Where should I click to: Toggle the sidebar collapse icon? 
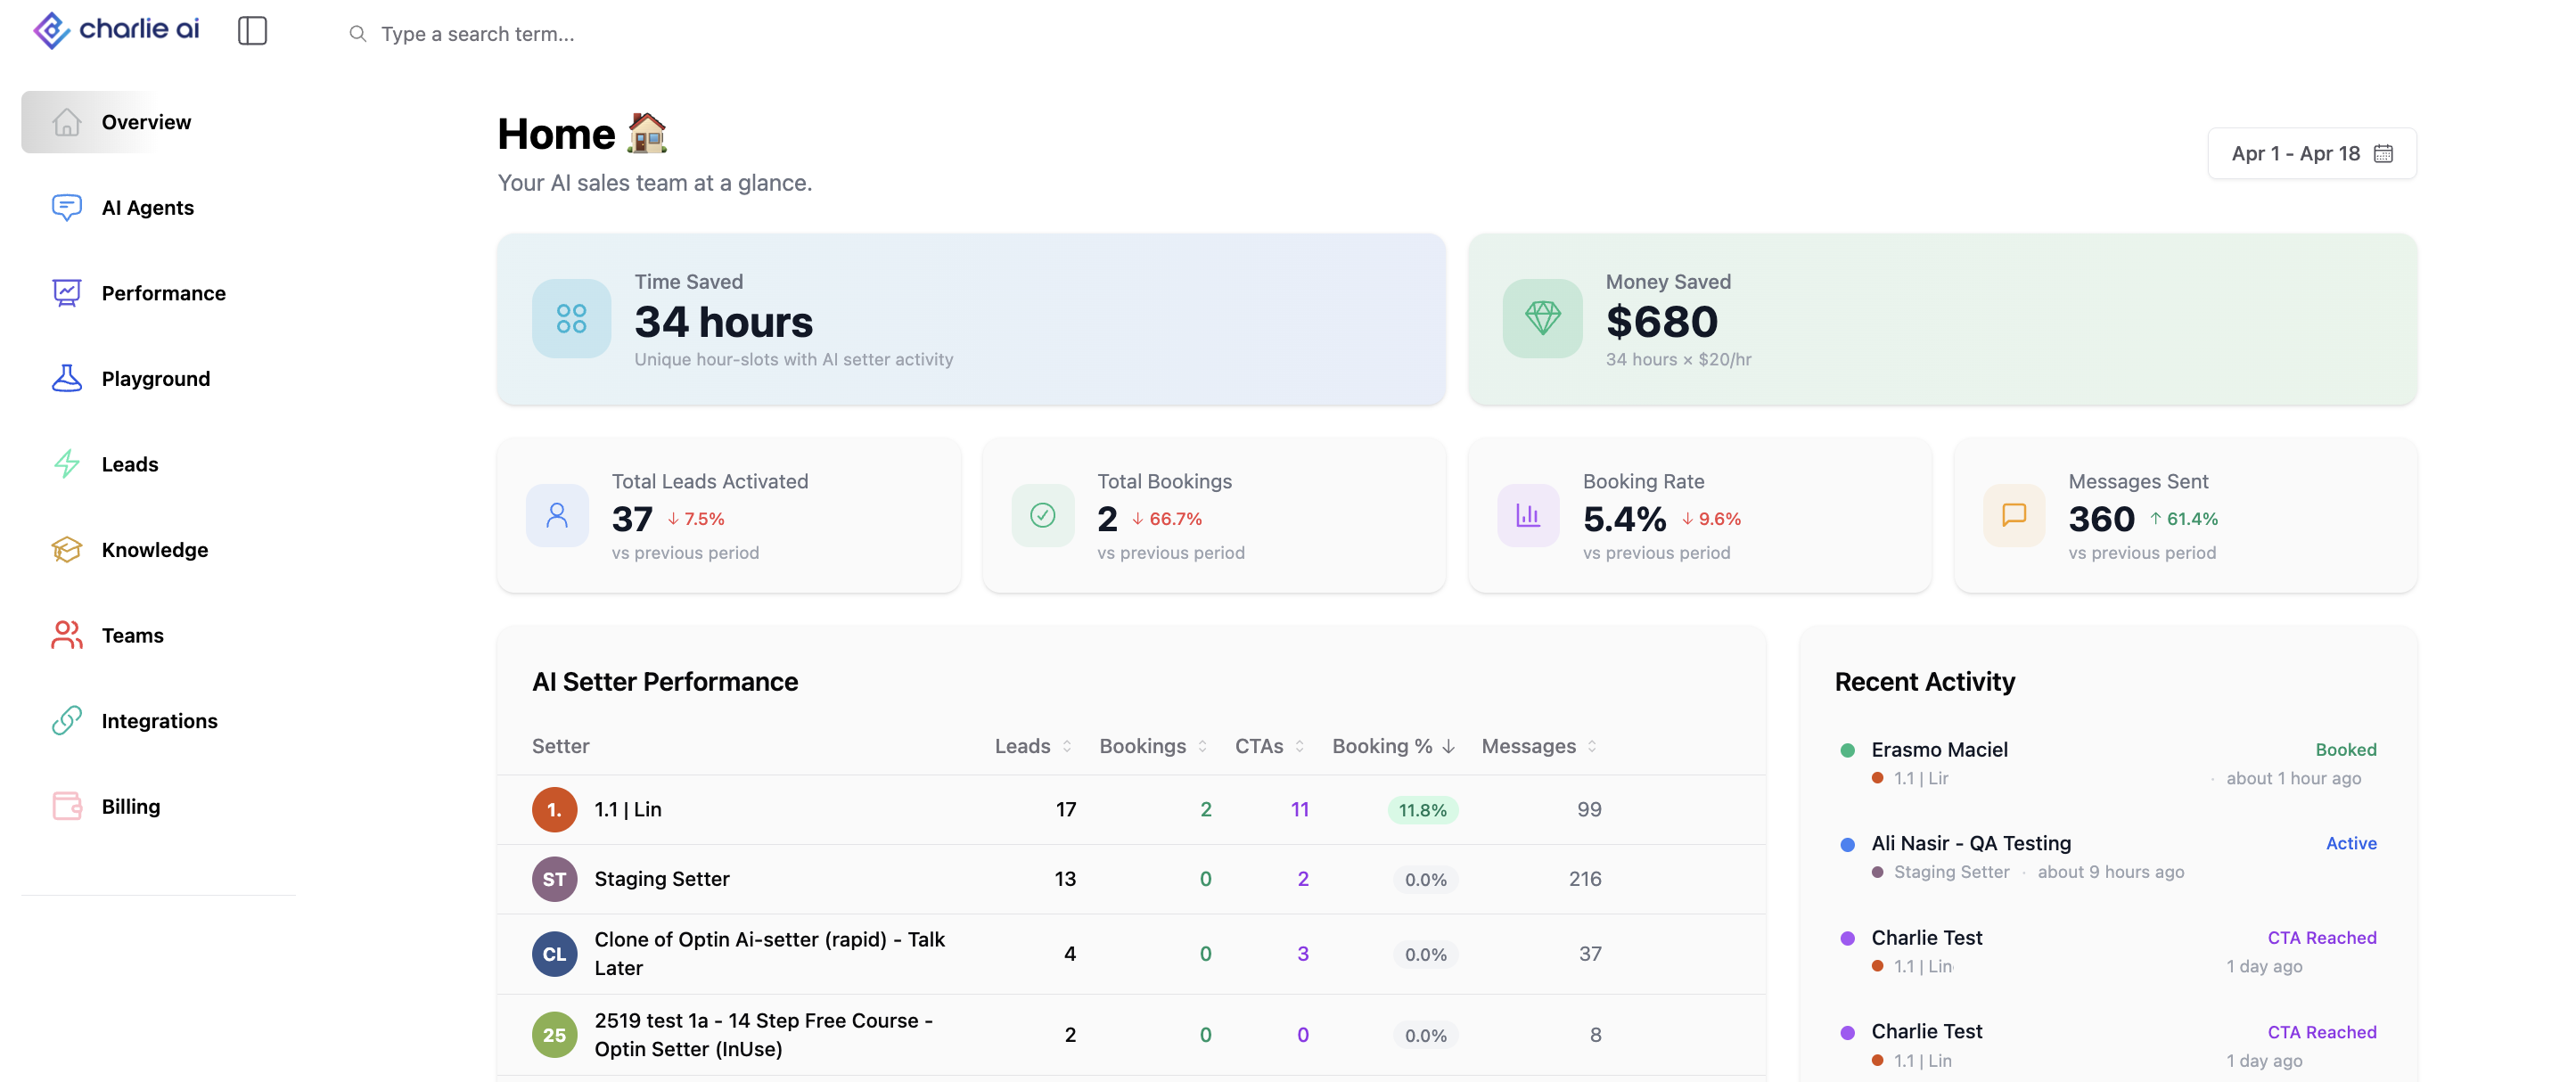252,31
